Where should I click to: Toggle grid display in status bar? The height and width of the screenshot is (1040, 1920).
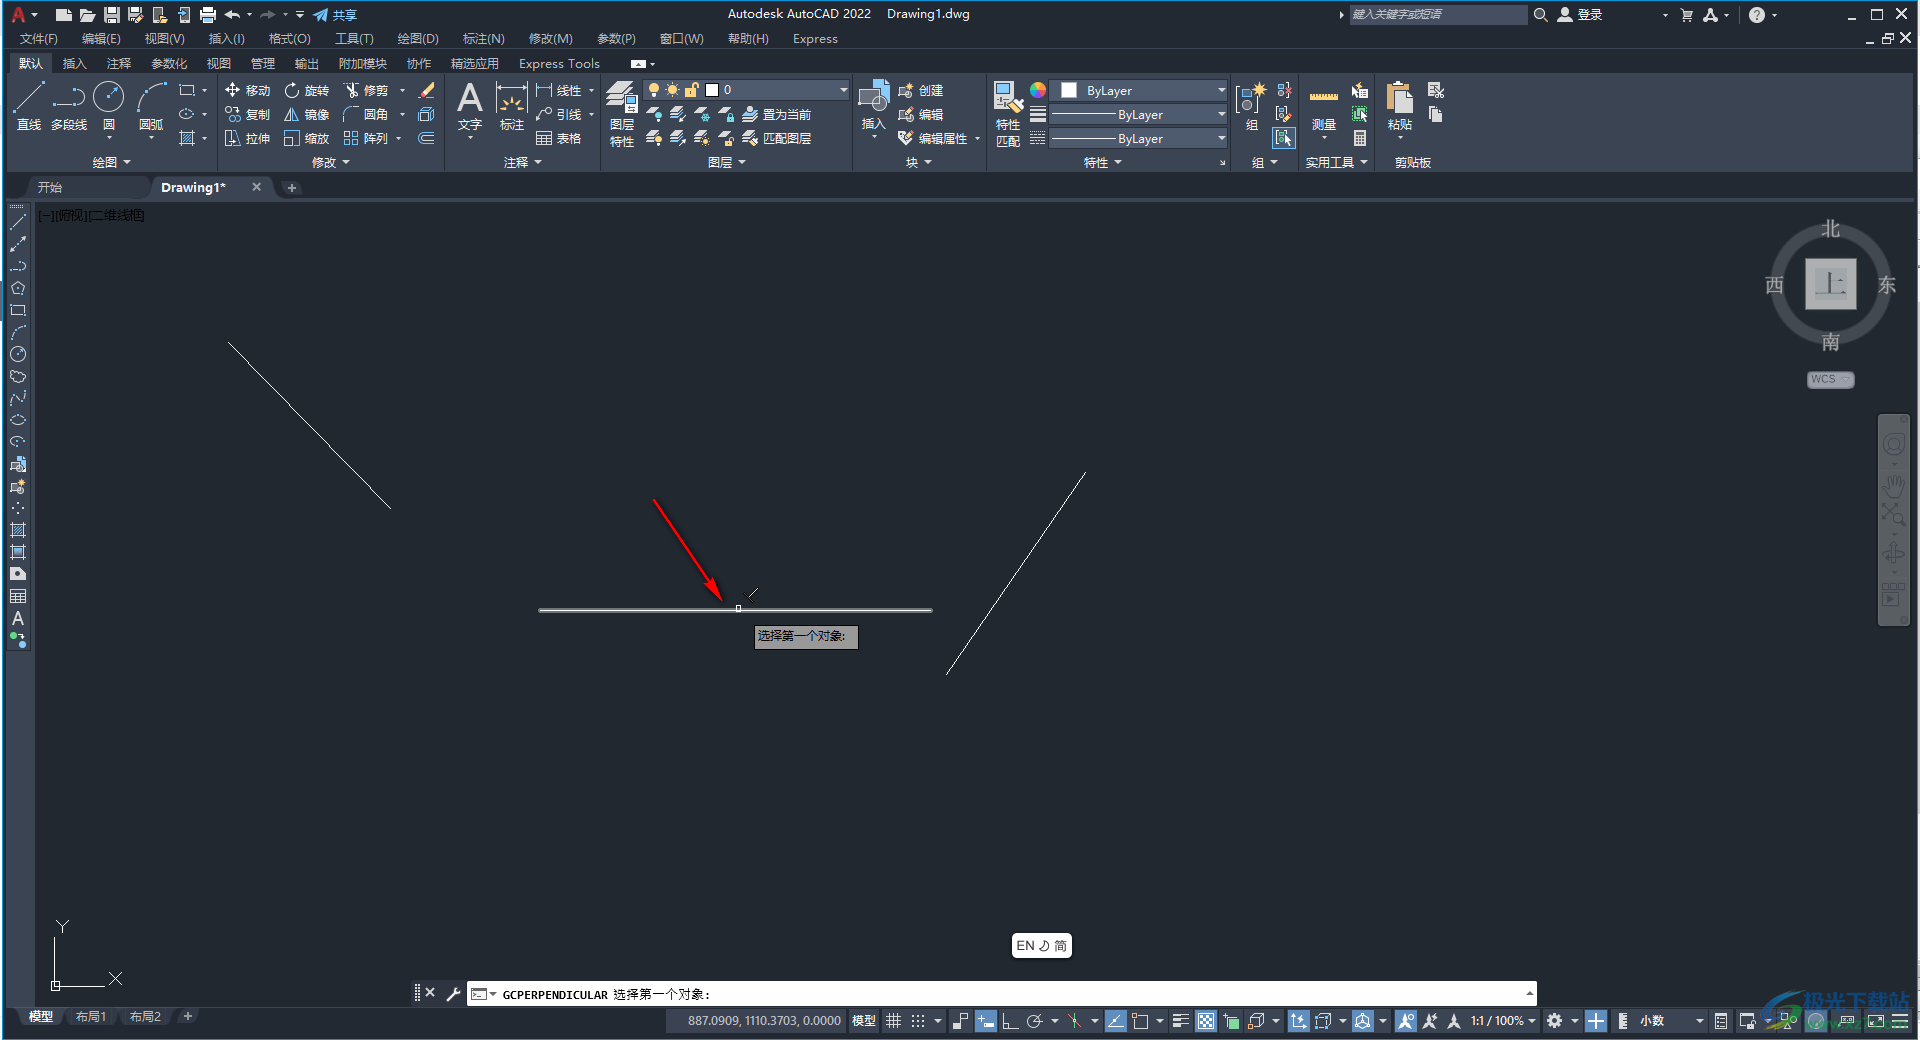coord(893,1021)
